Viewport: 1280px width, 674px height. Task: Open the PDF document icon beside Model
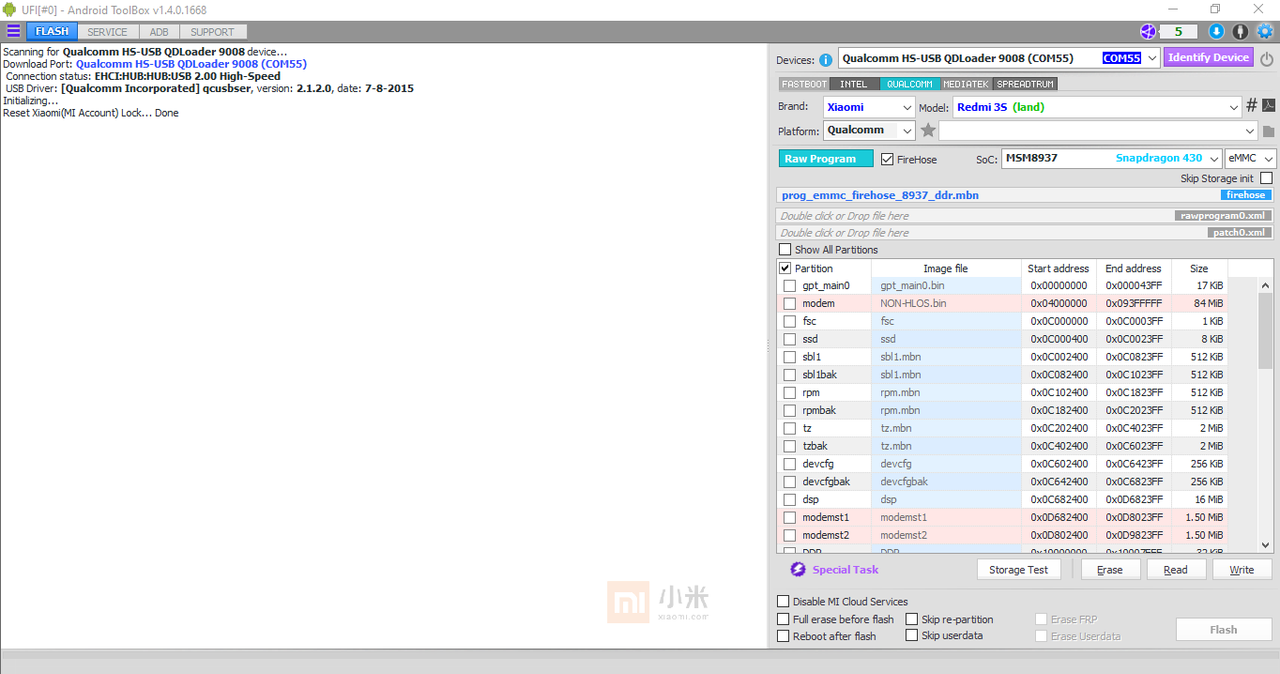(x=1268, y=106)
